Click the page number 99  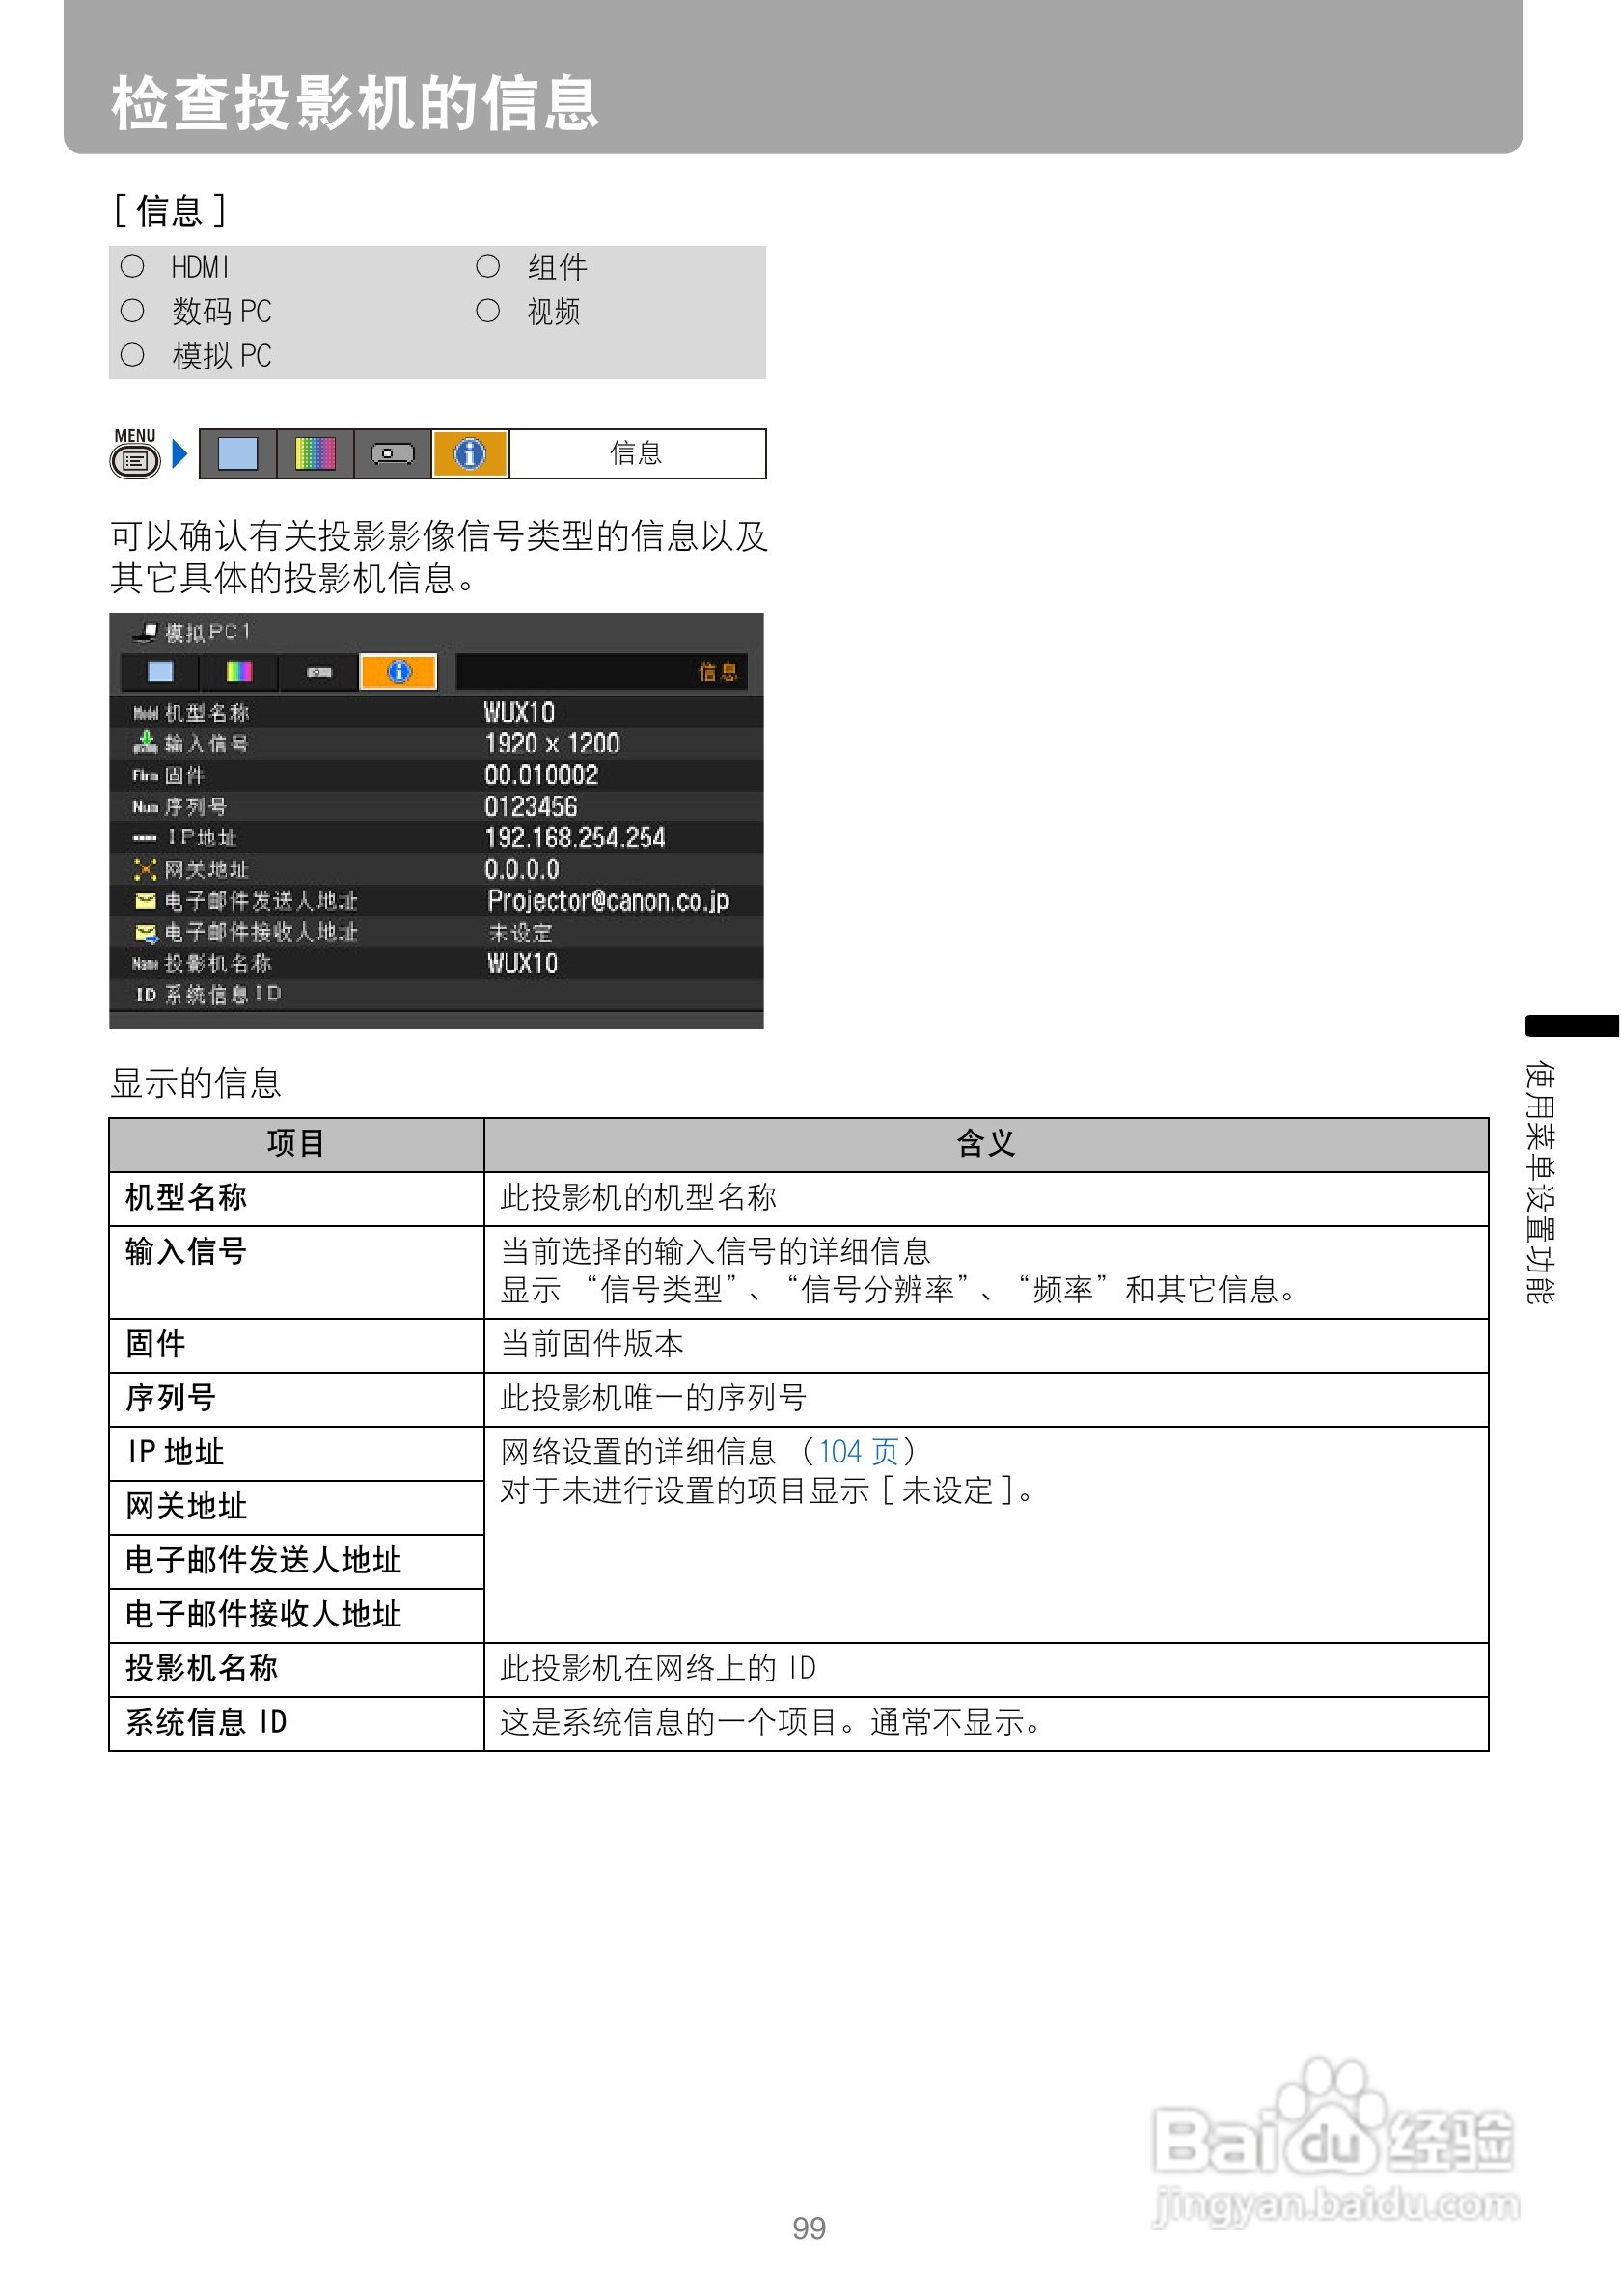tap(809, 2228)
